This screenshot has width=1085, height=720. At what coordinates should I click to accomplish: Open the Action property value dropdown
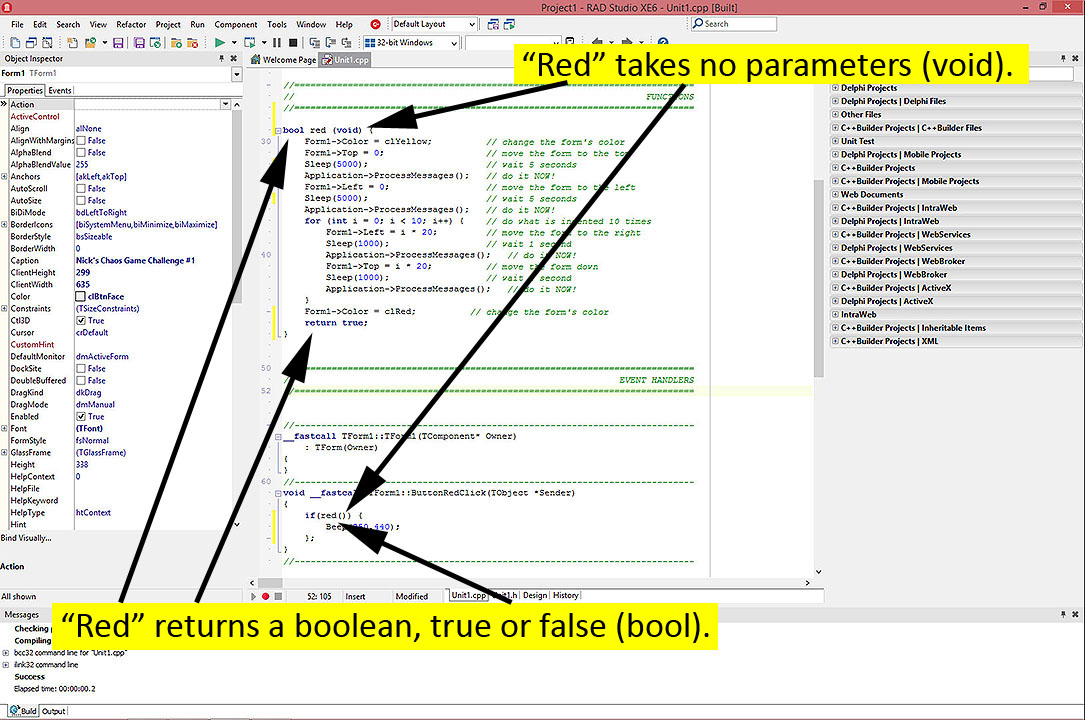pyautogui.click(x=226, y=104)
